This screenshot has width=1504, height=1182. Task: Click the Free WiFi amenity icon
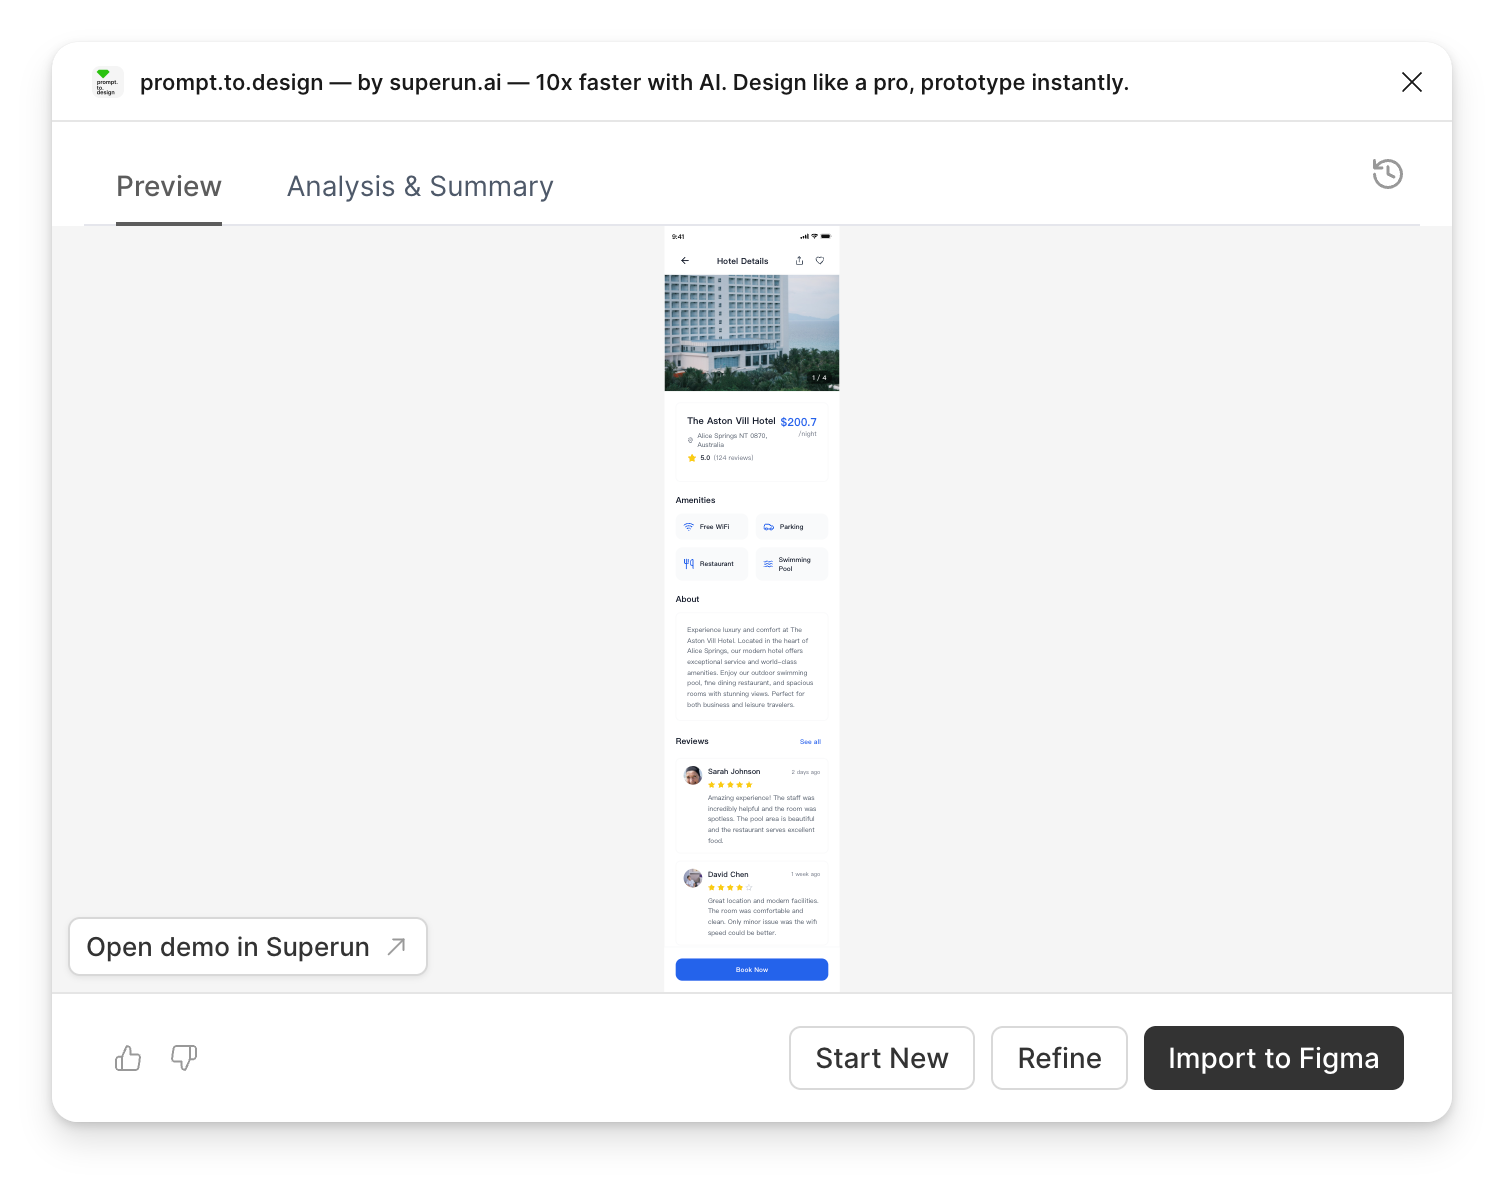pyautogui.click(x=688, y=527)
